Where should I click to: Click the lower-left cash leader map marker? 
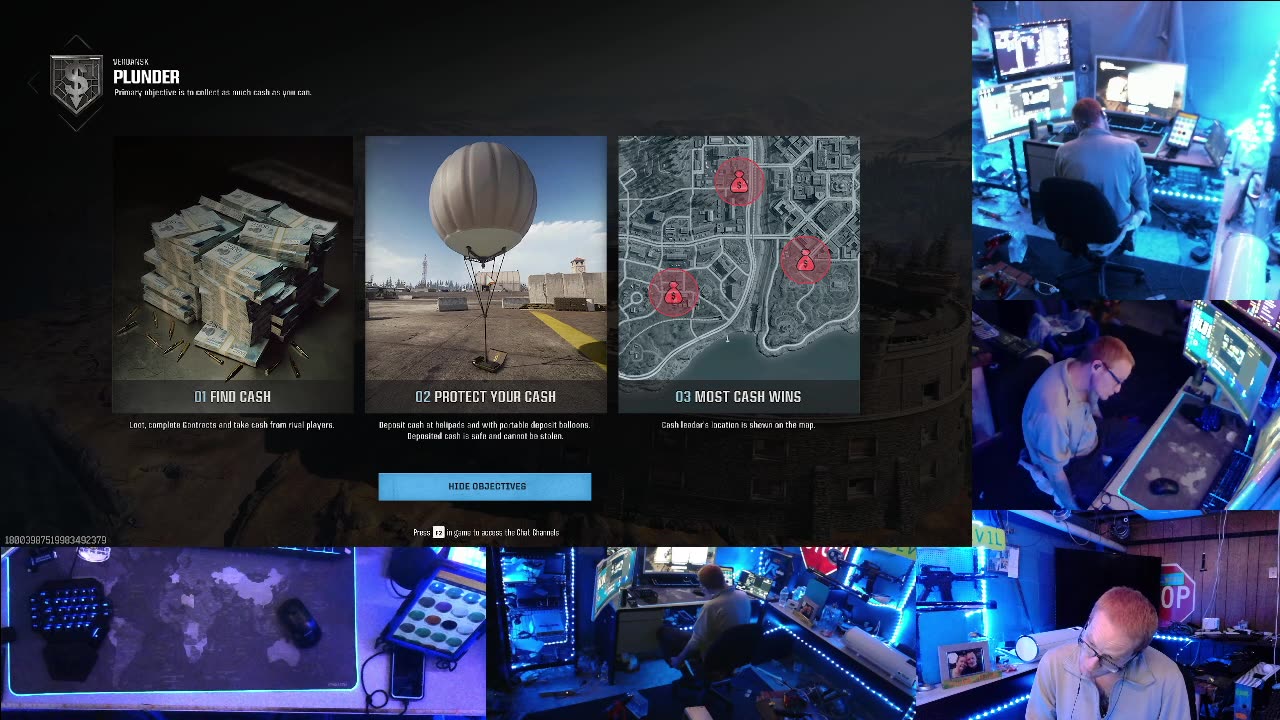(673, 294)
